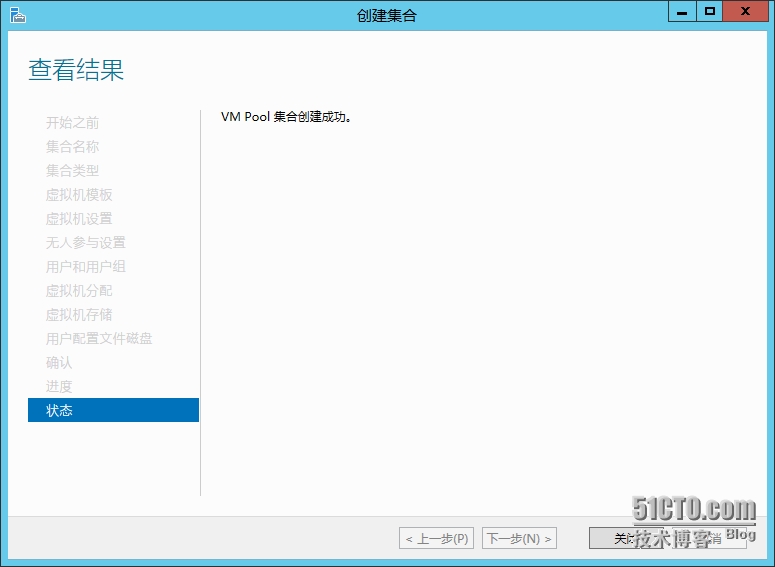
Task: Click the 查看结果 page heading
Action: coord(76,69)
